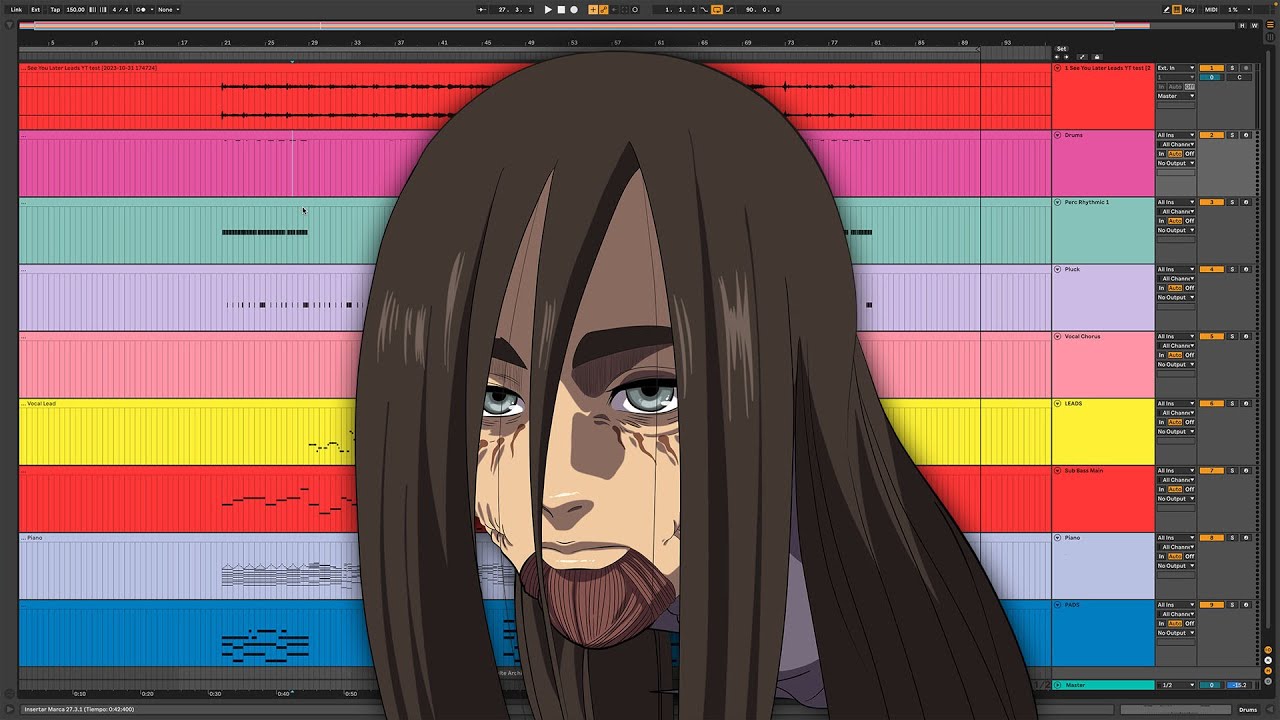Jump to next locator arrow
The image size is (1280, 720).
pyautogui.click(x=1066, y=57)
